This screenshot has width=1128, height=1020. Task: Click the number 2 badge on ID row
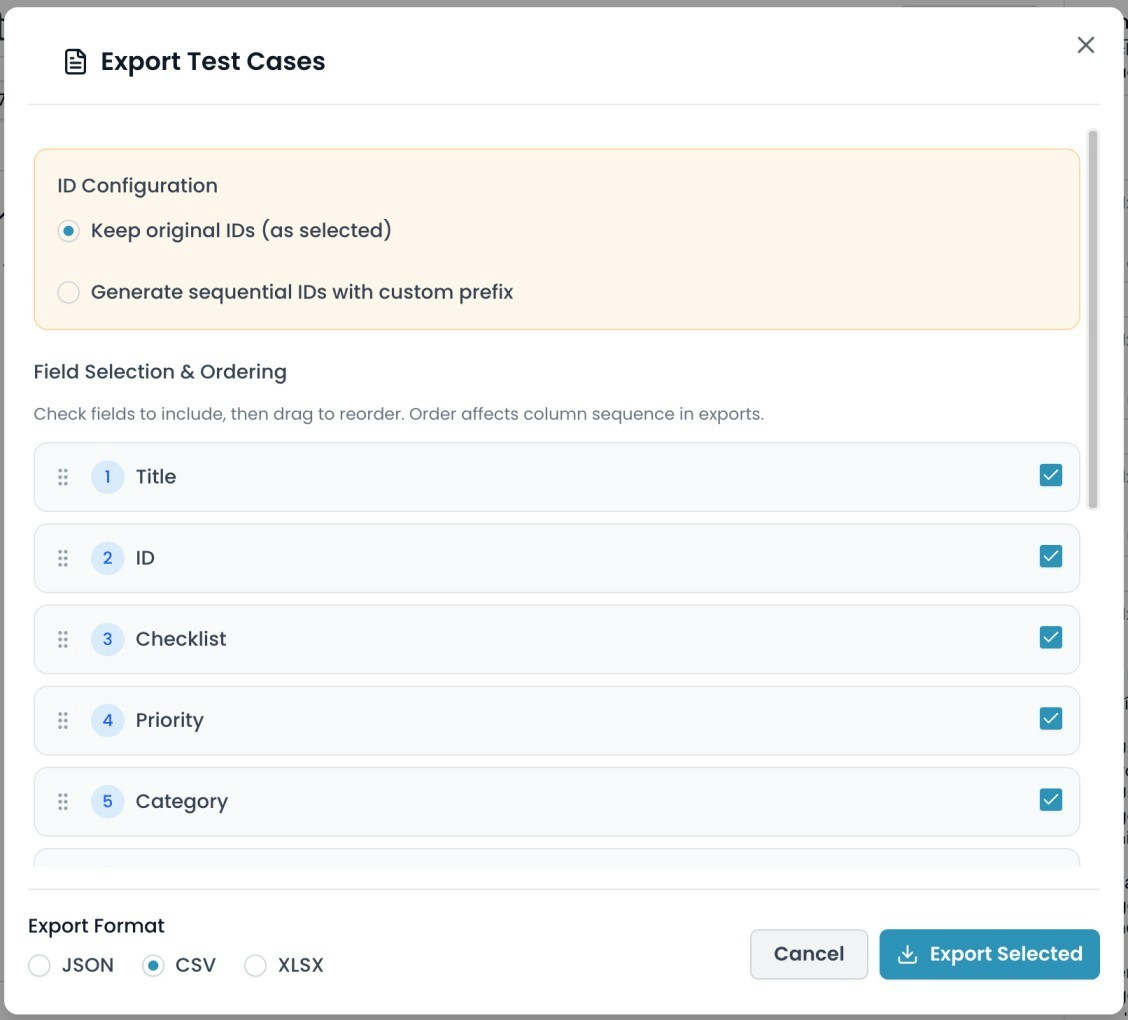click(107, 558)
